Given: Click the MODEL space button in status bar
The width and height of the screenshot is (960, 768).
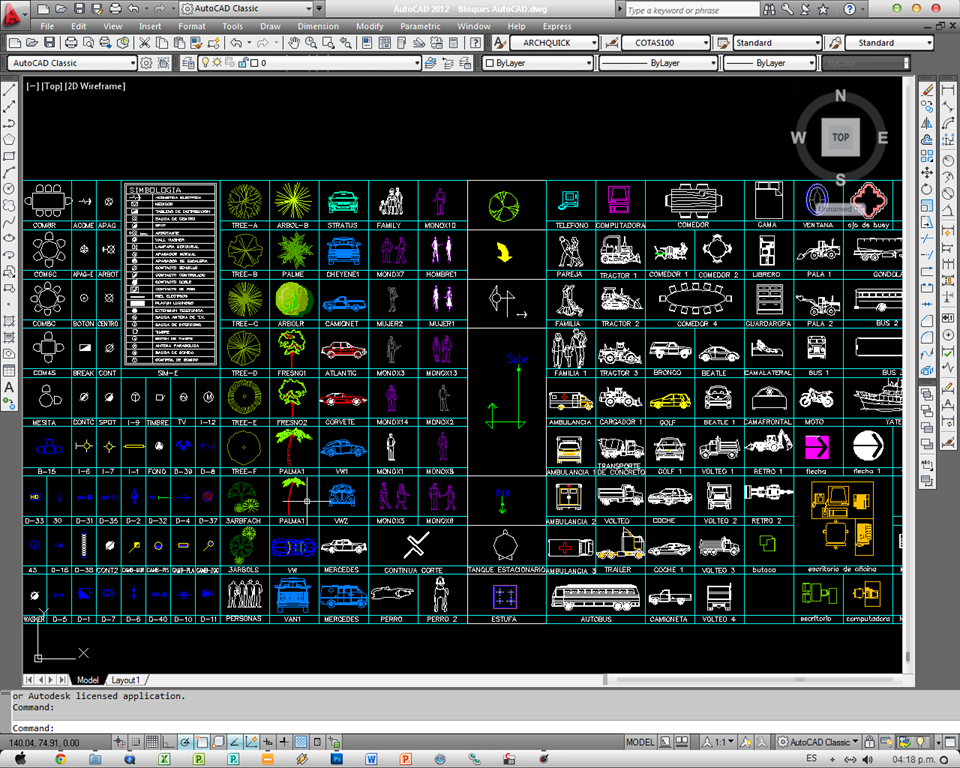Looking at the screenshot, I should pos(640,742).
